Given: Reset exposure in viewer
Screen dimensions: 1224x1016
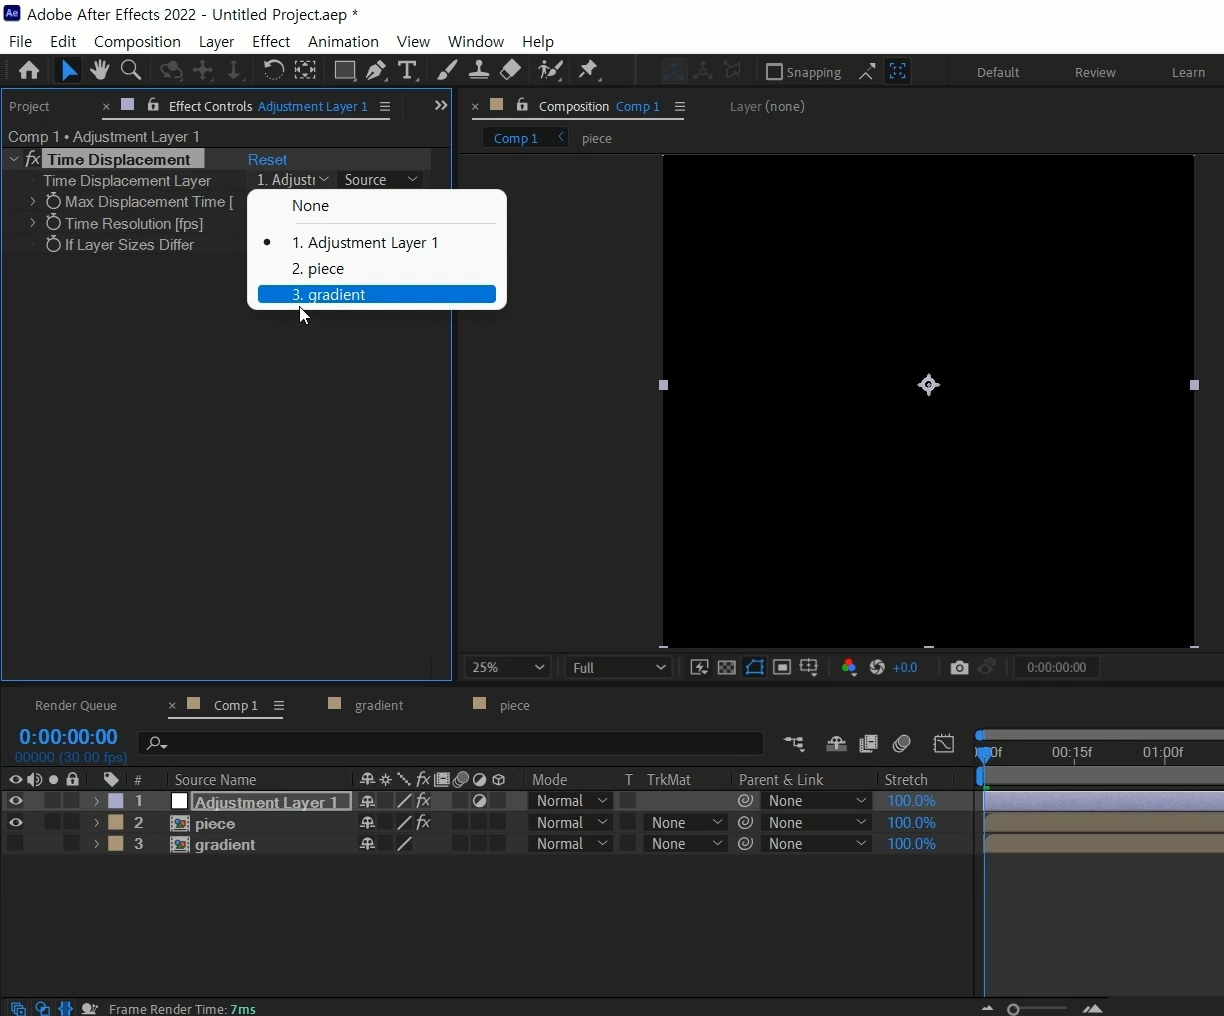Looking at the screenshot, I should [x=877, y=668].
